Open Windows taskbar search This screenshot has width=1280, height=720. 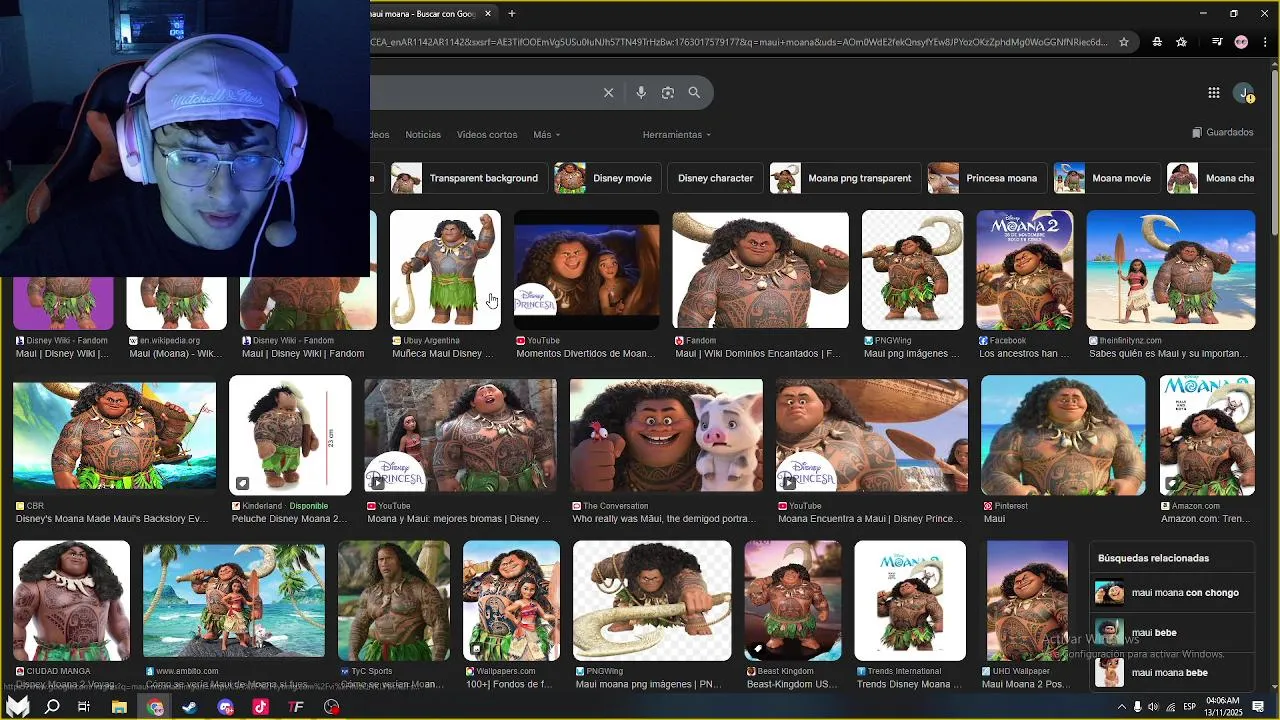click(52, 707)
